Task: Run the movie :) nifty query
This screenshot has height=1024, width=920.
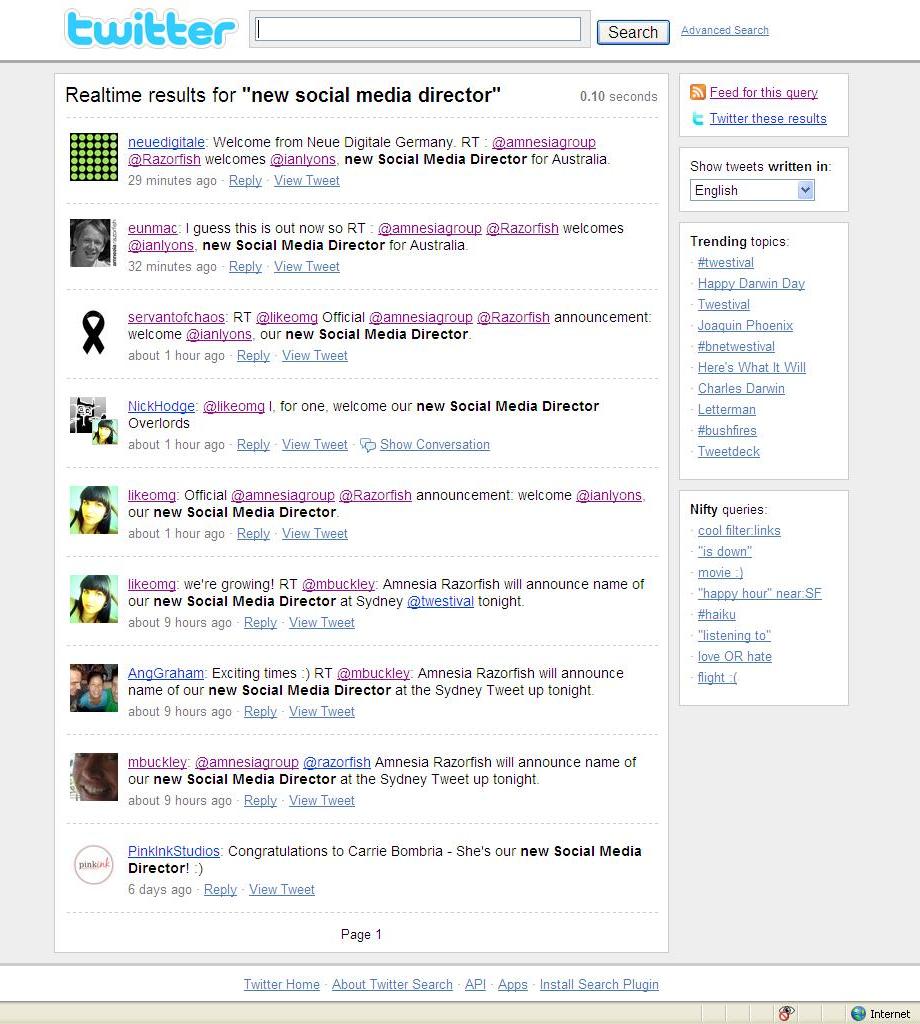Action: pyautogui.click(x=720, y=573)
